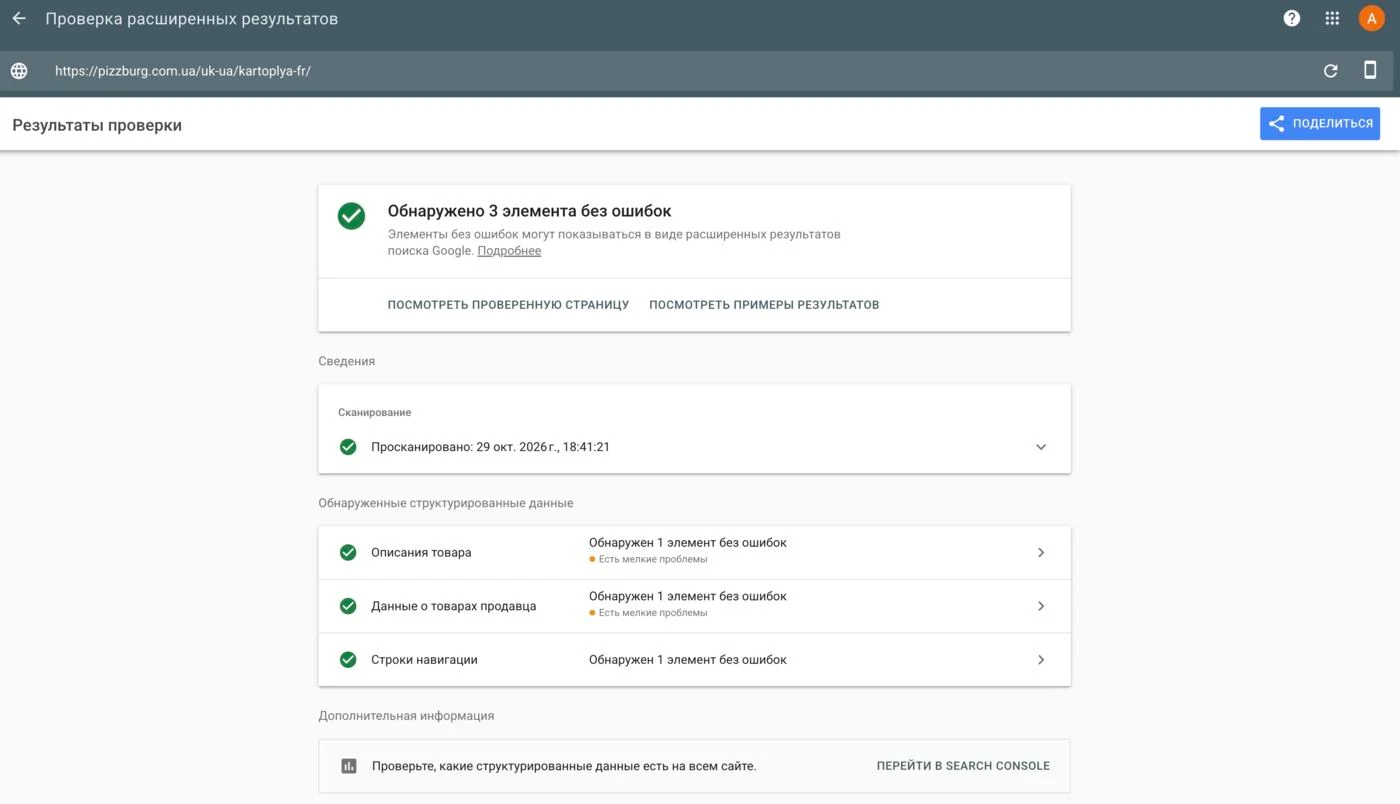Click the checkmark icon for Описания товара
This screenshot has height=804, width=1400.
(x=348, y=552)
